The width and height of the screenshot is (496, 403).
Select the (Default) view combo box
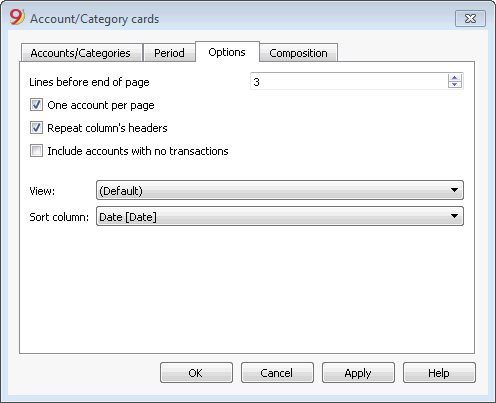point(280,190)
